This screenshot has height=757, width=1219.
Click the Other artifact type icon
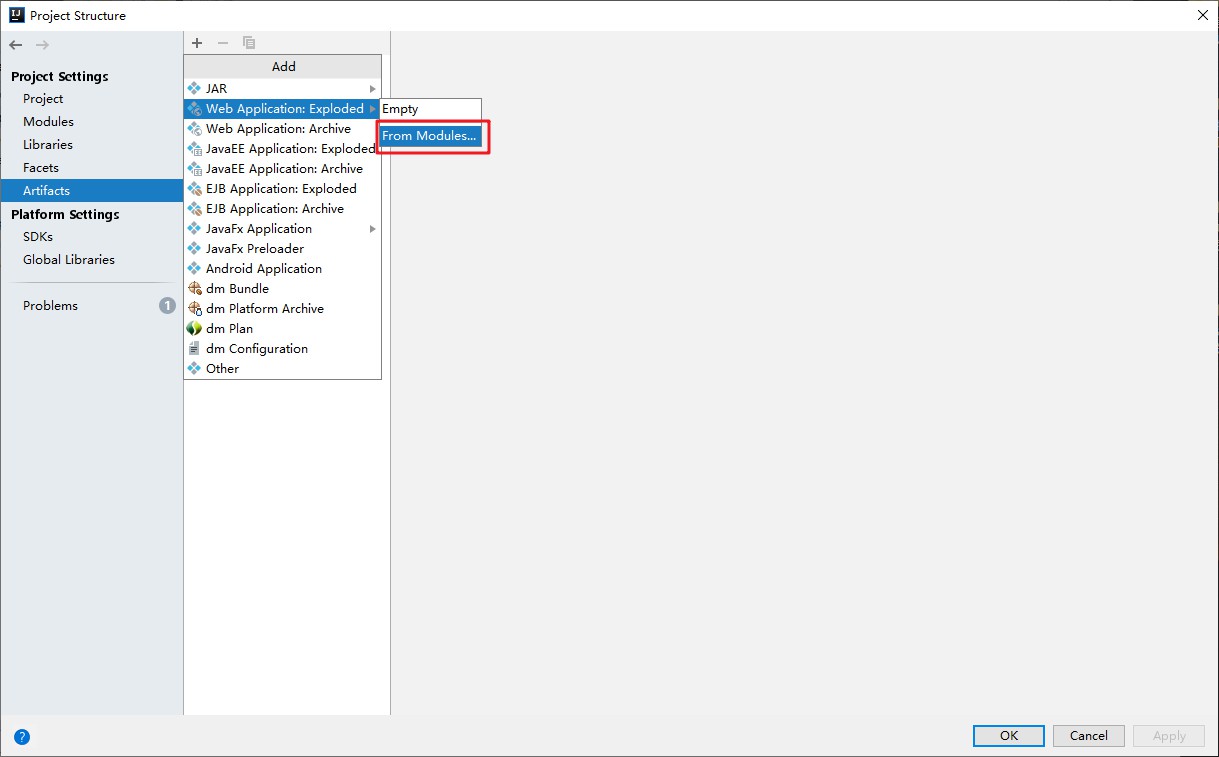(194, 369)
